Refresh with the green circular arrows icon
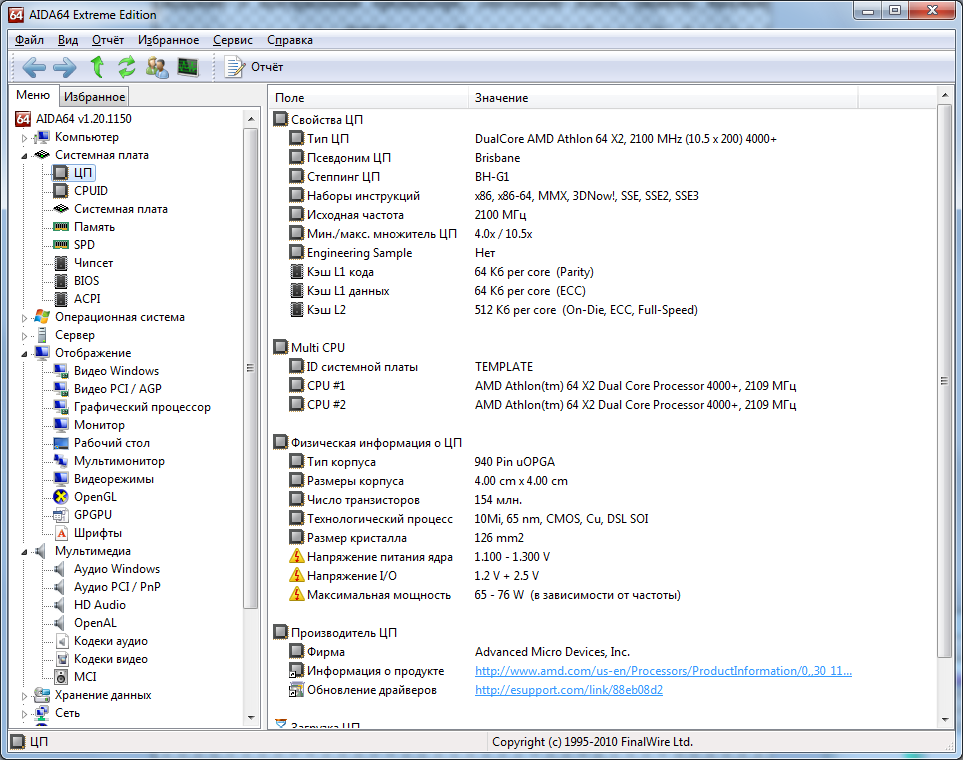Screen dimensions: 963x760 coord(127,67)
